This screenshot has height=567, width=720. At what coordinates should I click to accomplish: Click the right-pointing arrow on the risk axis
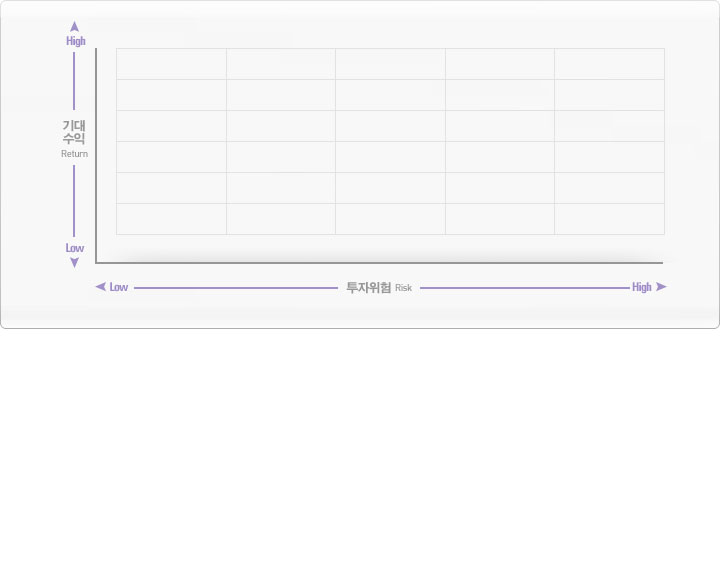[x=661, y=287]
